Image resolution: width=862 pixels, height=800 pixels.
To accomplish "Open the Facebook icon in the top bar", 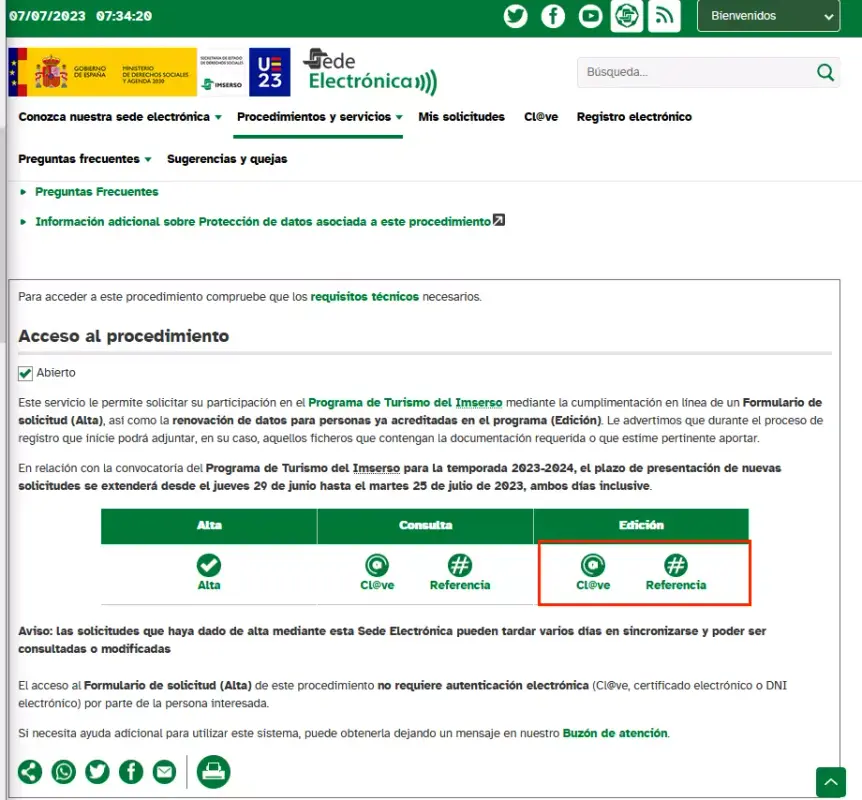I will [552, 16].
